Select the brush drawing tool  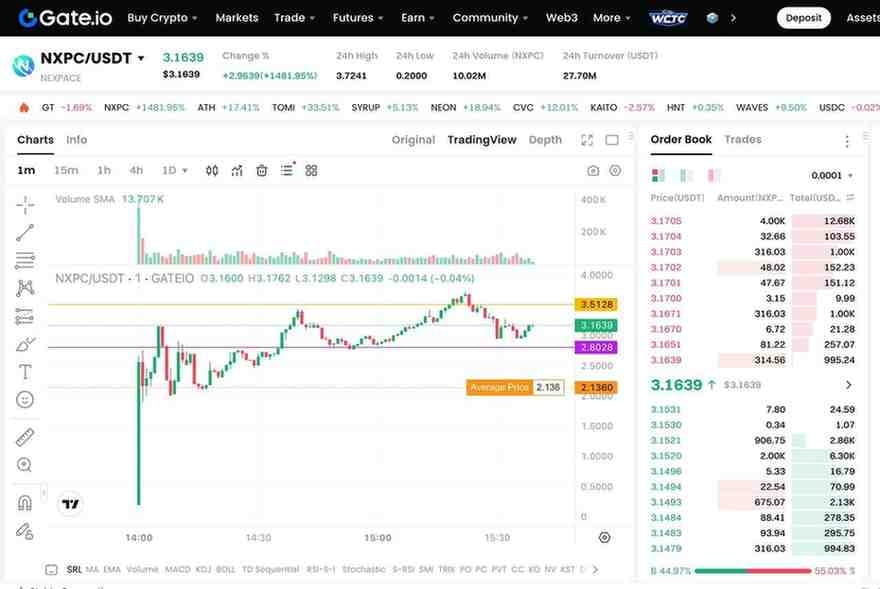(x=25, y=344)
